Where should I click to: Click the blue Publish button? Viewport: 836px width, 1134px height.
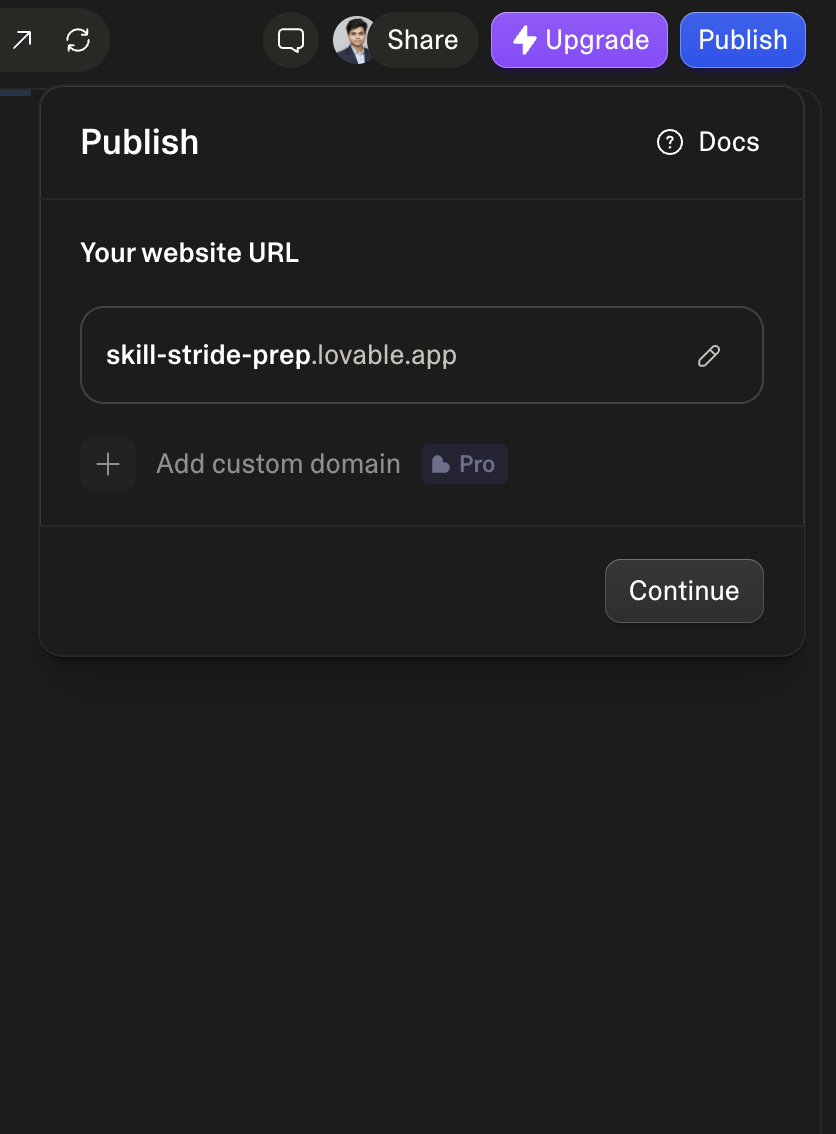click(x=743, y=40)
